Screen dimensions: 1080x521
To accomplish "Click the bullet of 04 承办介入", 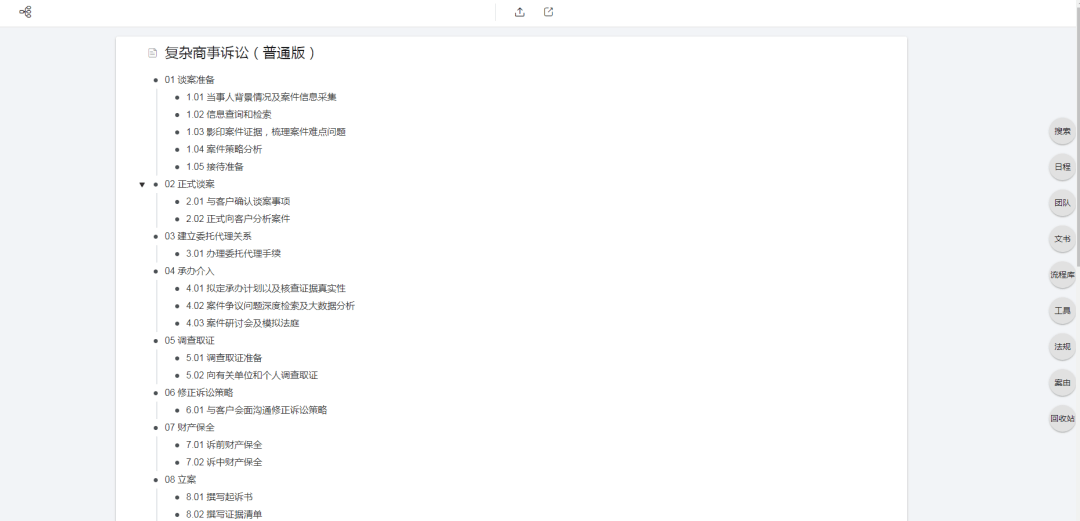I will [156, 271].
